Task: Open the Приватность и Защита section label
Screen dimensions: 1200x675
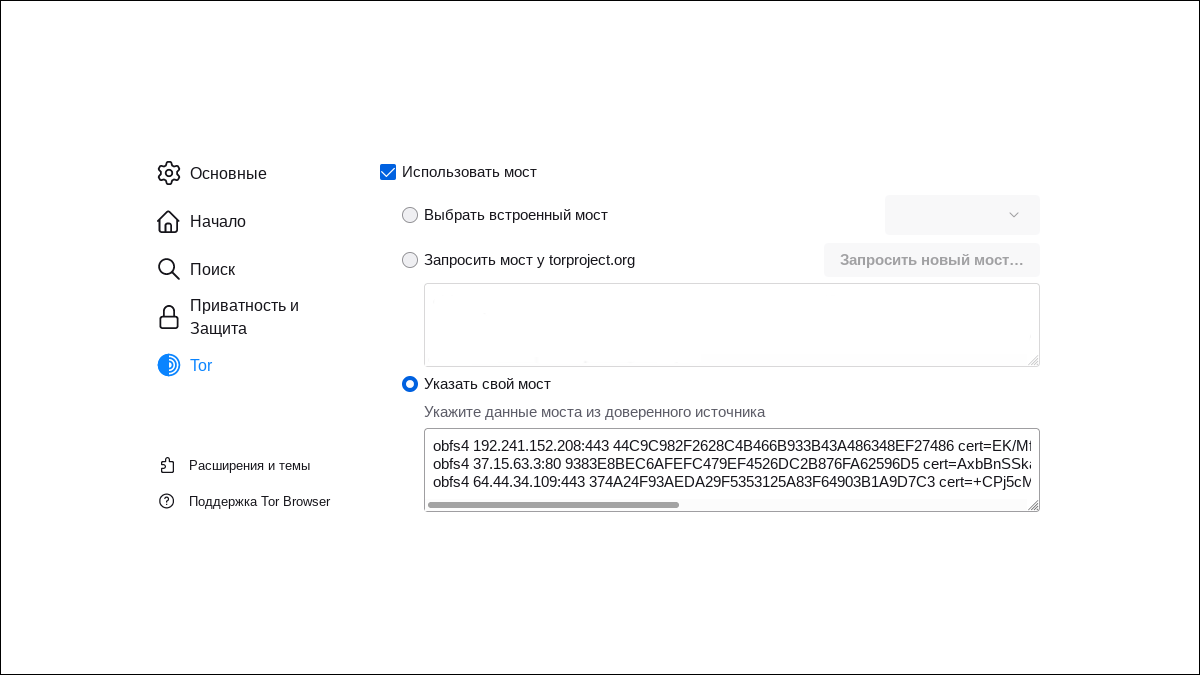Action: [244, 317]
